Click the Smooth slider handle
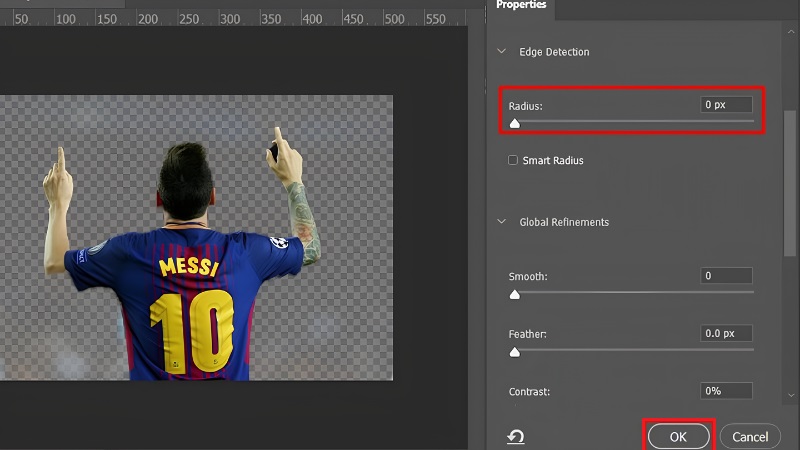 515,294
